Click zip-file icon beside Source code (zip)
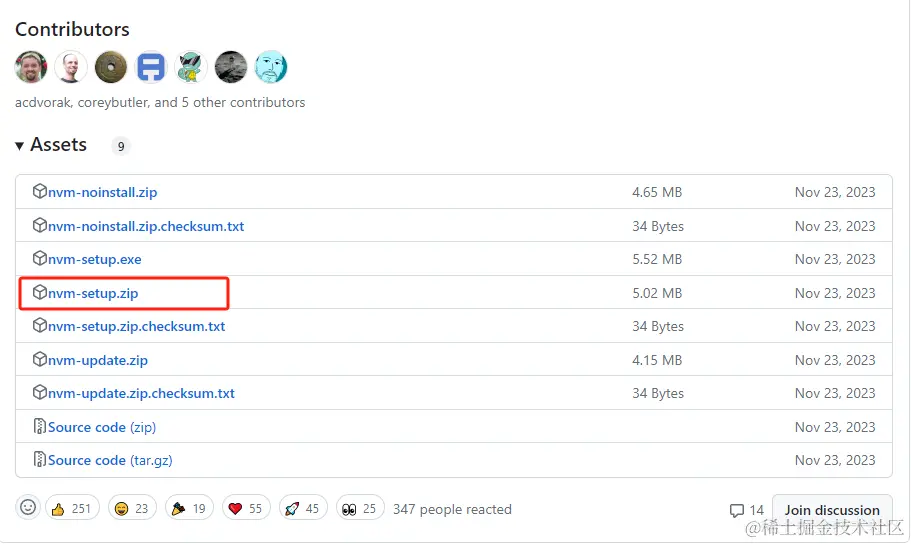 (40, 426)
